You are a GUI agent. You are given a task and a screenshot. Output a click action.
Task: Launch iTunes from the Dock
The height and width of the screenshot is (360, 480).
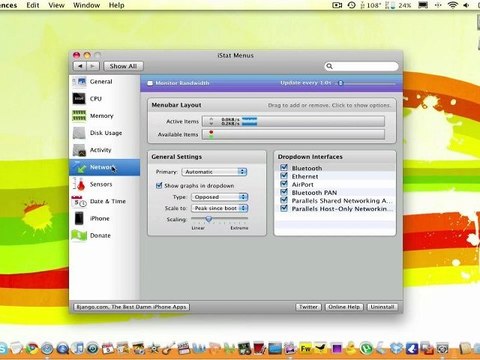point(78,349)
